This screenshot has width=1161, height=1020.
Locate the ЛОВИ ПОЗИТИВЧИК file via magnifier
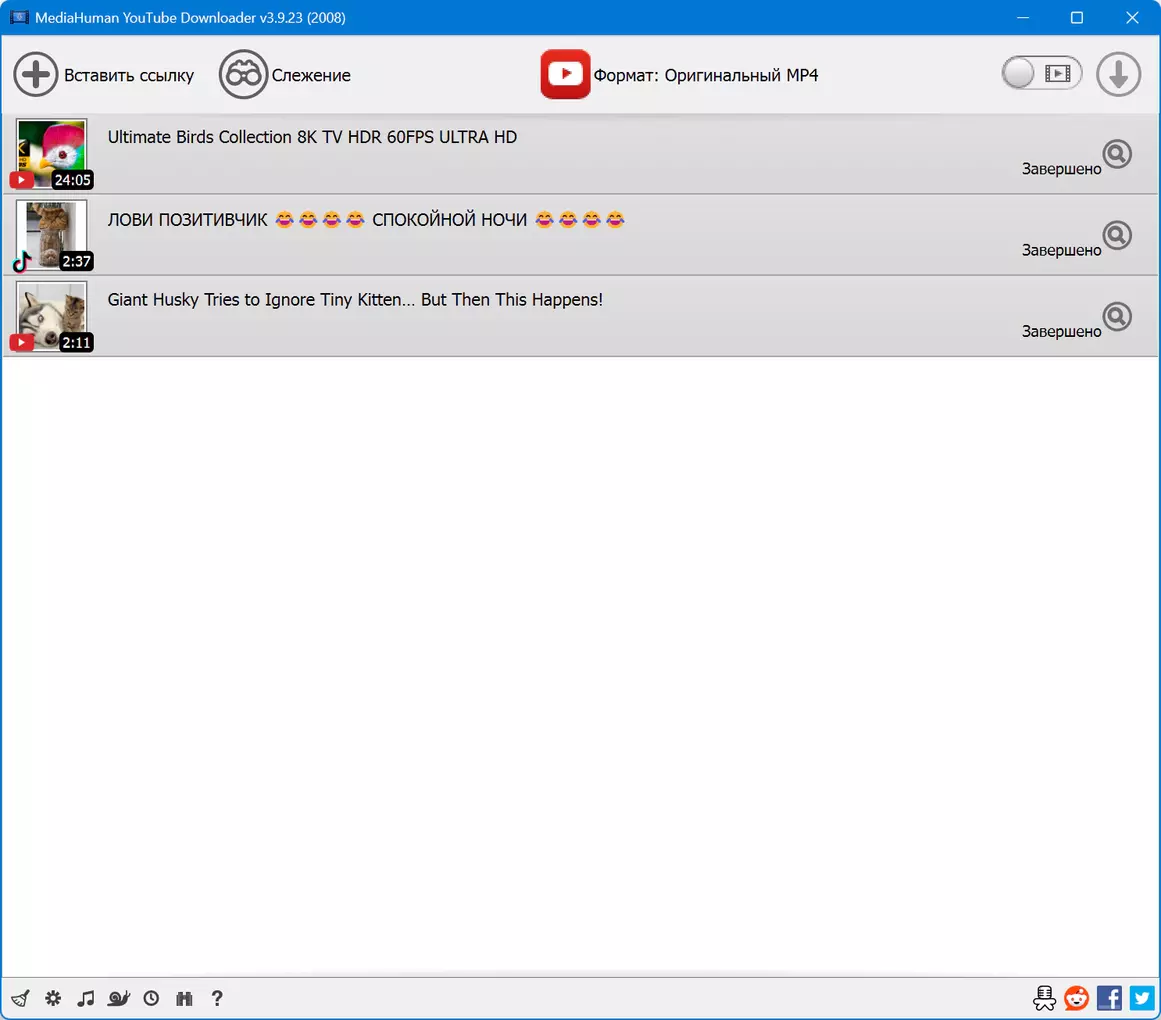(1117, 235)
